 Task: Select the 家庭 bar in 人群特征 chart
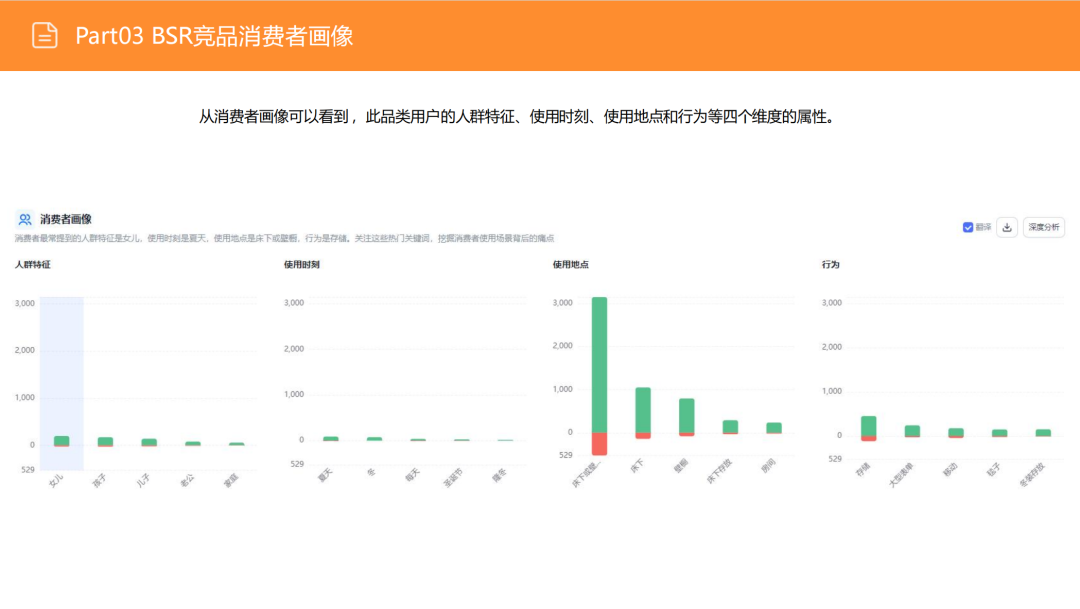coord(236,444)
